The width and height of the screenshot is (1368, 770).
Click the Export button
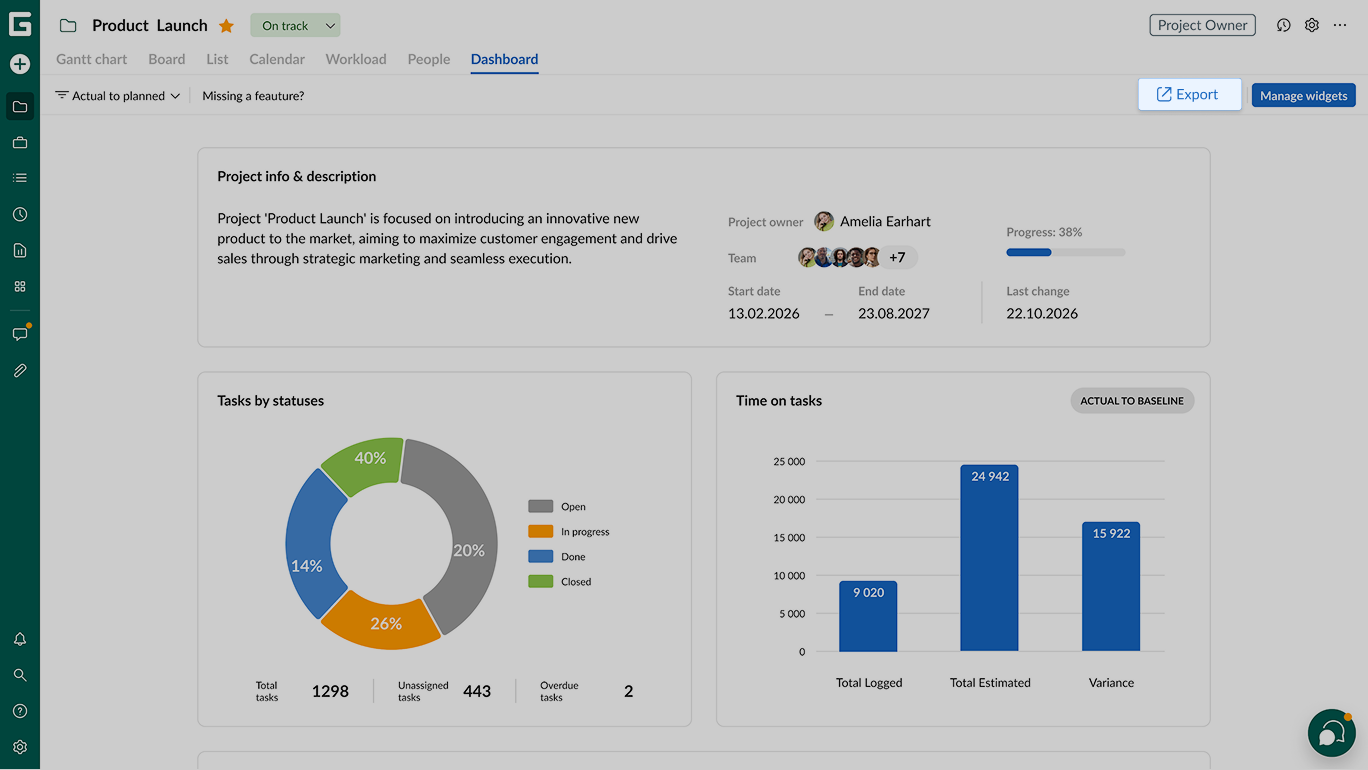click(x=1190, y=95)
